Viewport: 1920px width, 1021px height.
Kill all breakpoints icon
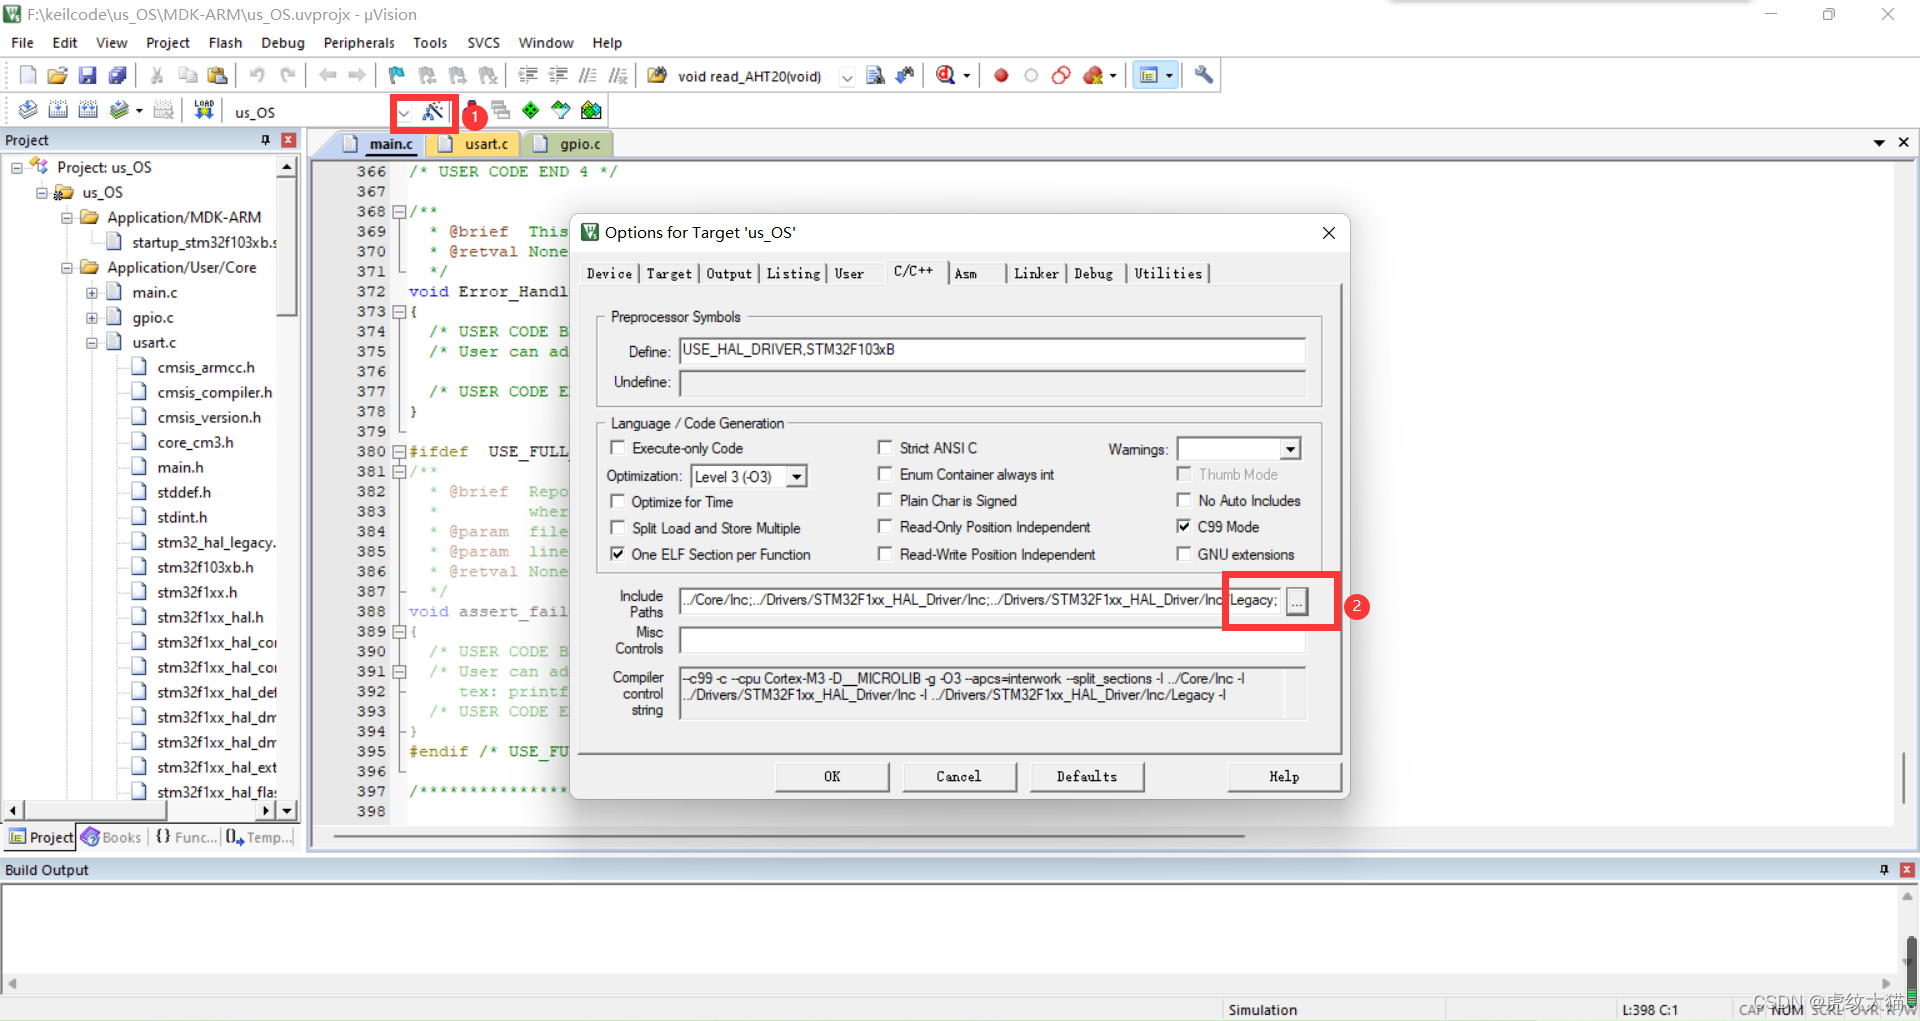click(x=1094, y=75)
